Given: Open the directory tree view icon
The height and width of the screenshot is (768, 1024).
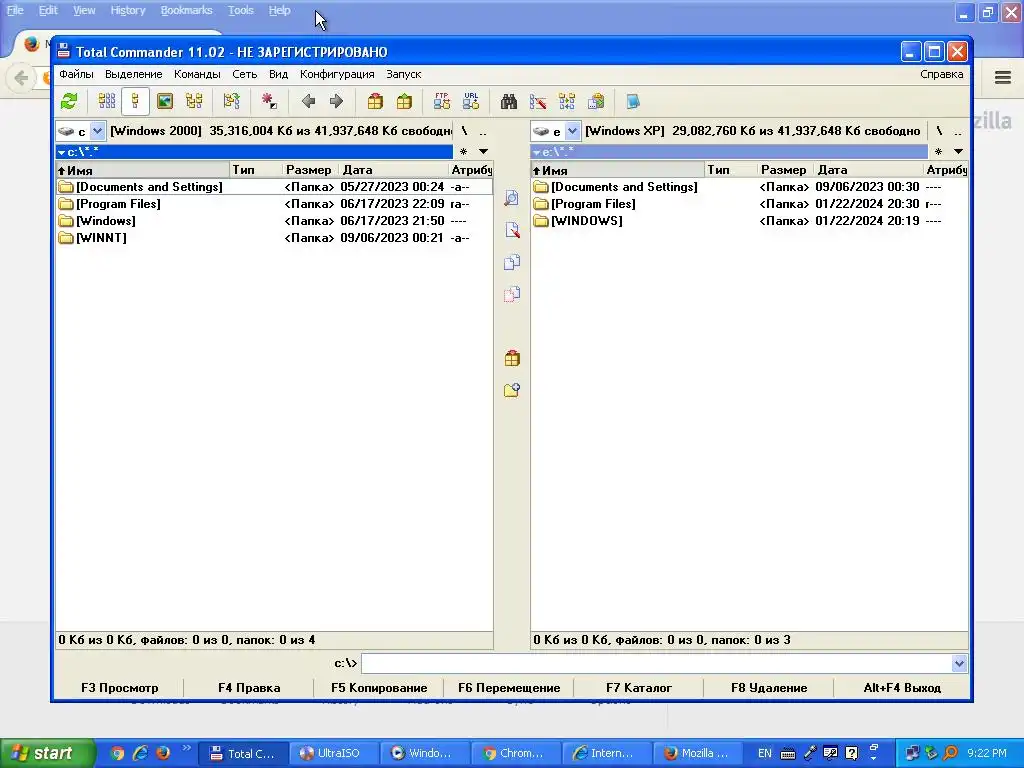Looking at the screenshot, I should (x=194, y=101).
